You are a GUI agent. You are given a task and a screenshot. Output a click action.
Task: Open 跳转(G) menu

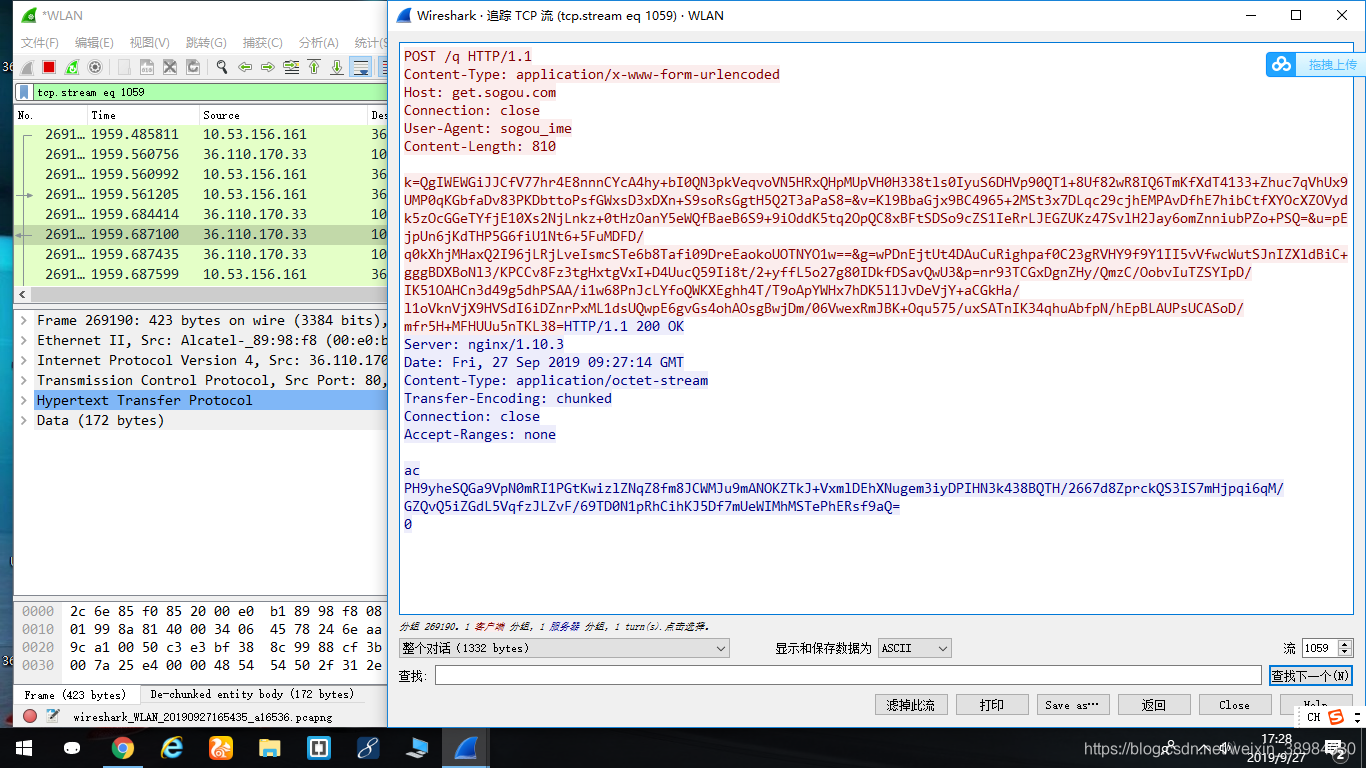[x=206, y=43]
